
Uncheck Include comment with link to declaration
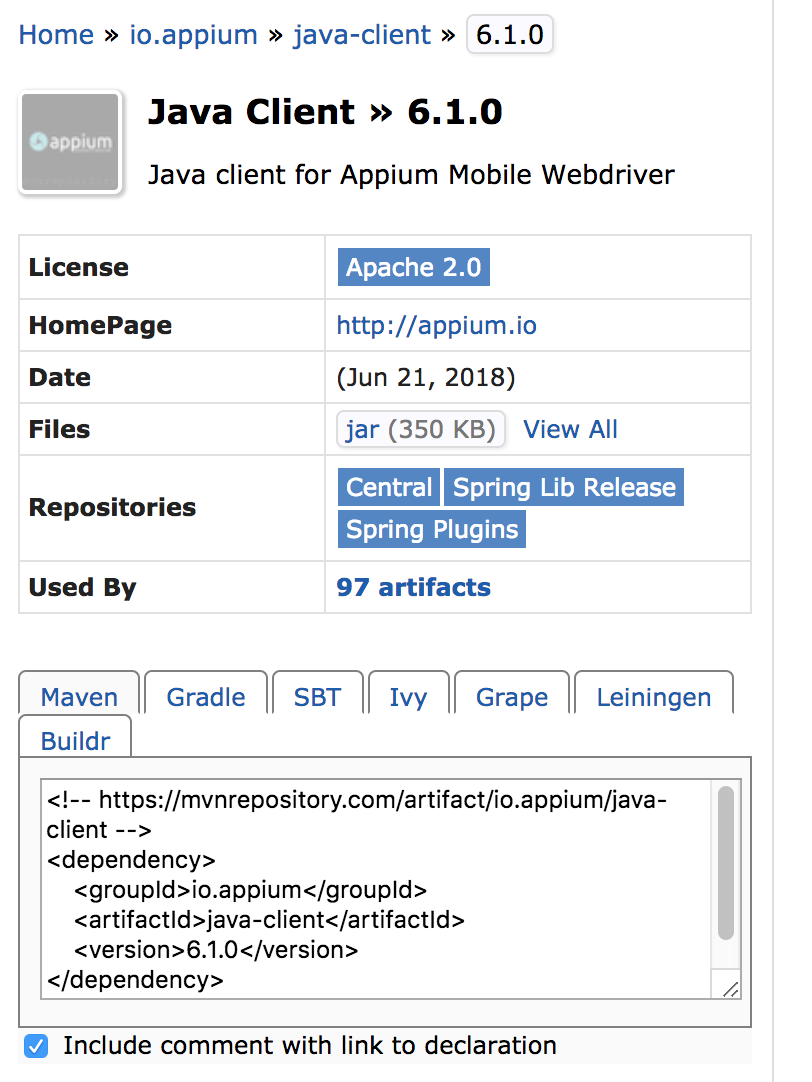(x=36, y=1046)
